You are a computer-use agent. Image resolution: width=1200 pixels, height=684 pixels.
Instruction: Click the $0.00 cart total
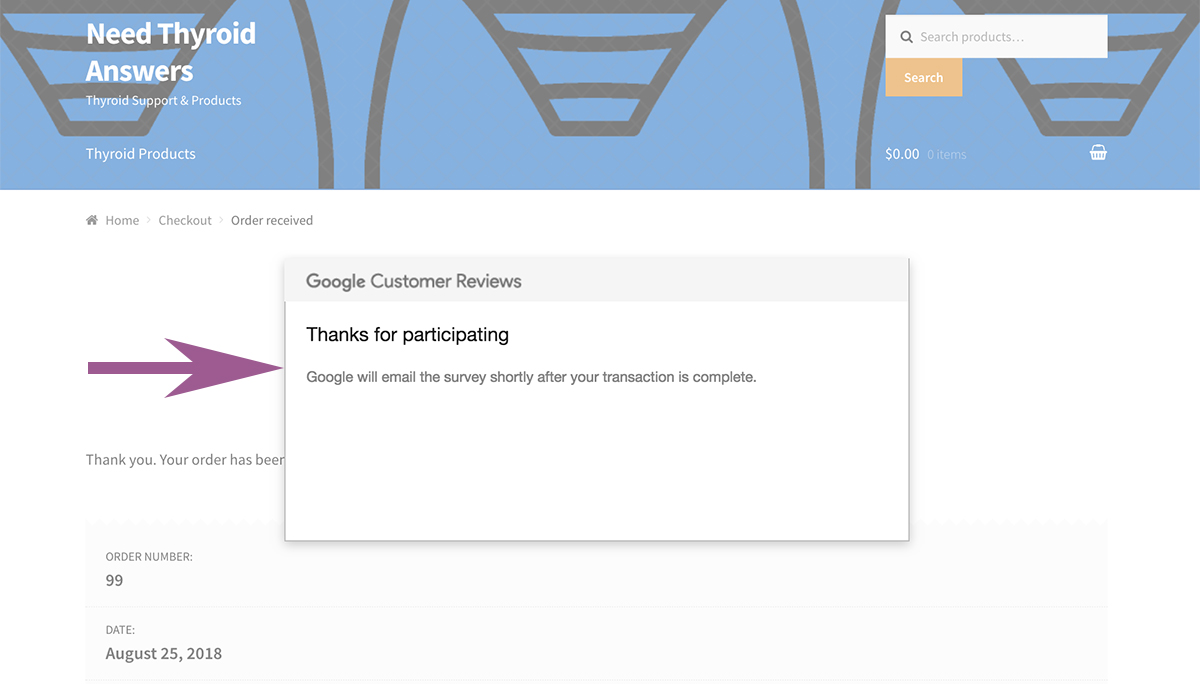pos(902,154)
